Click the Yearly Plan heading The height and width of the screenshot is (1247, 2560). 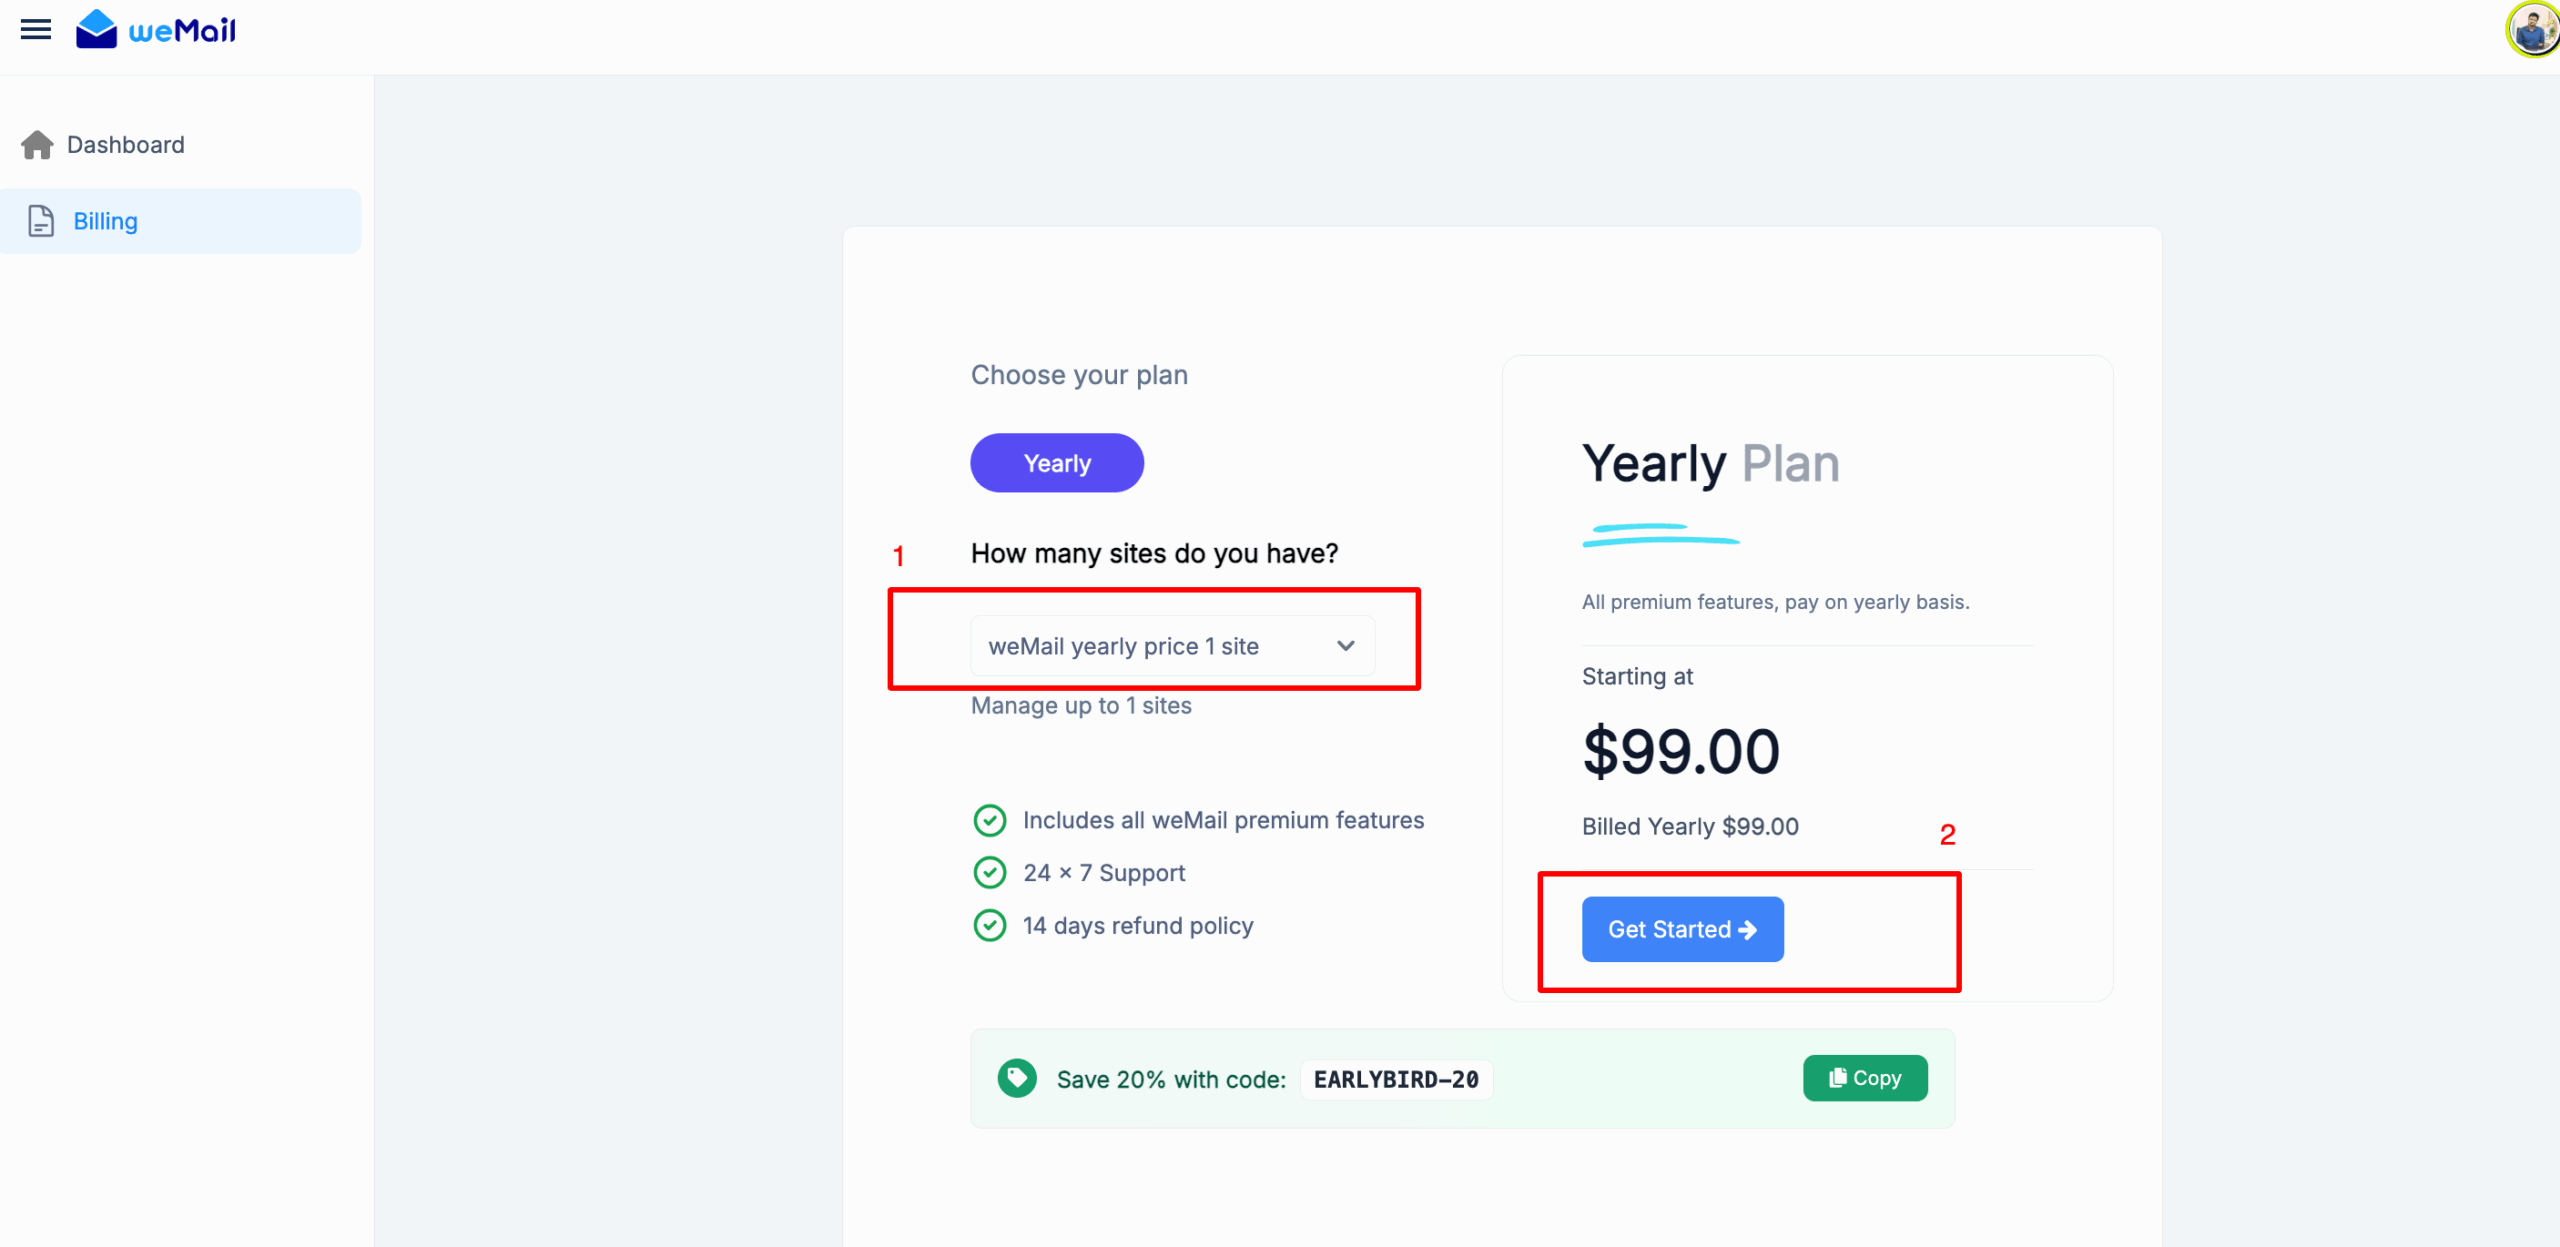click(1710, 464)
